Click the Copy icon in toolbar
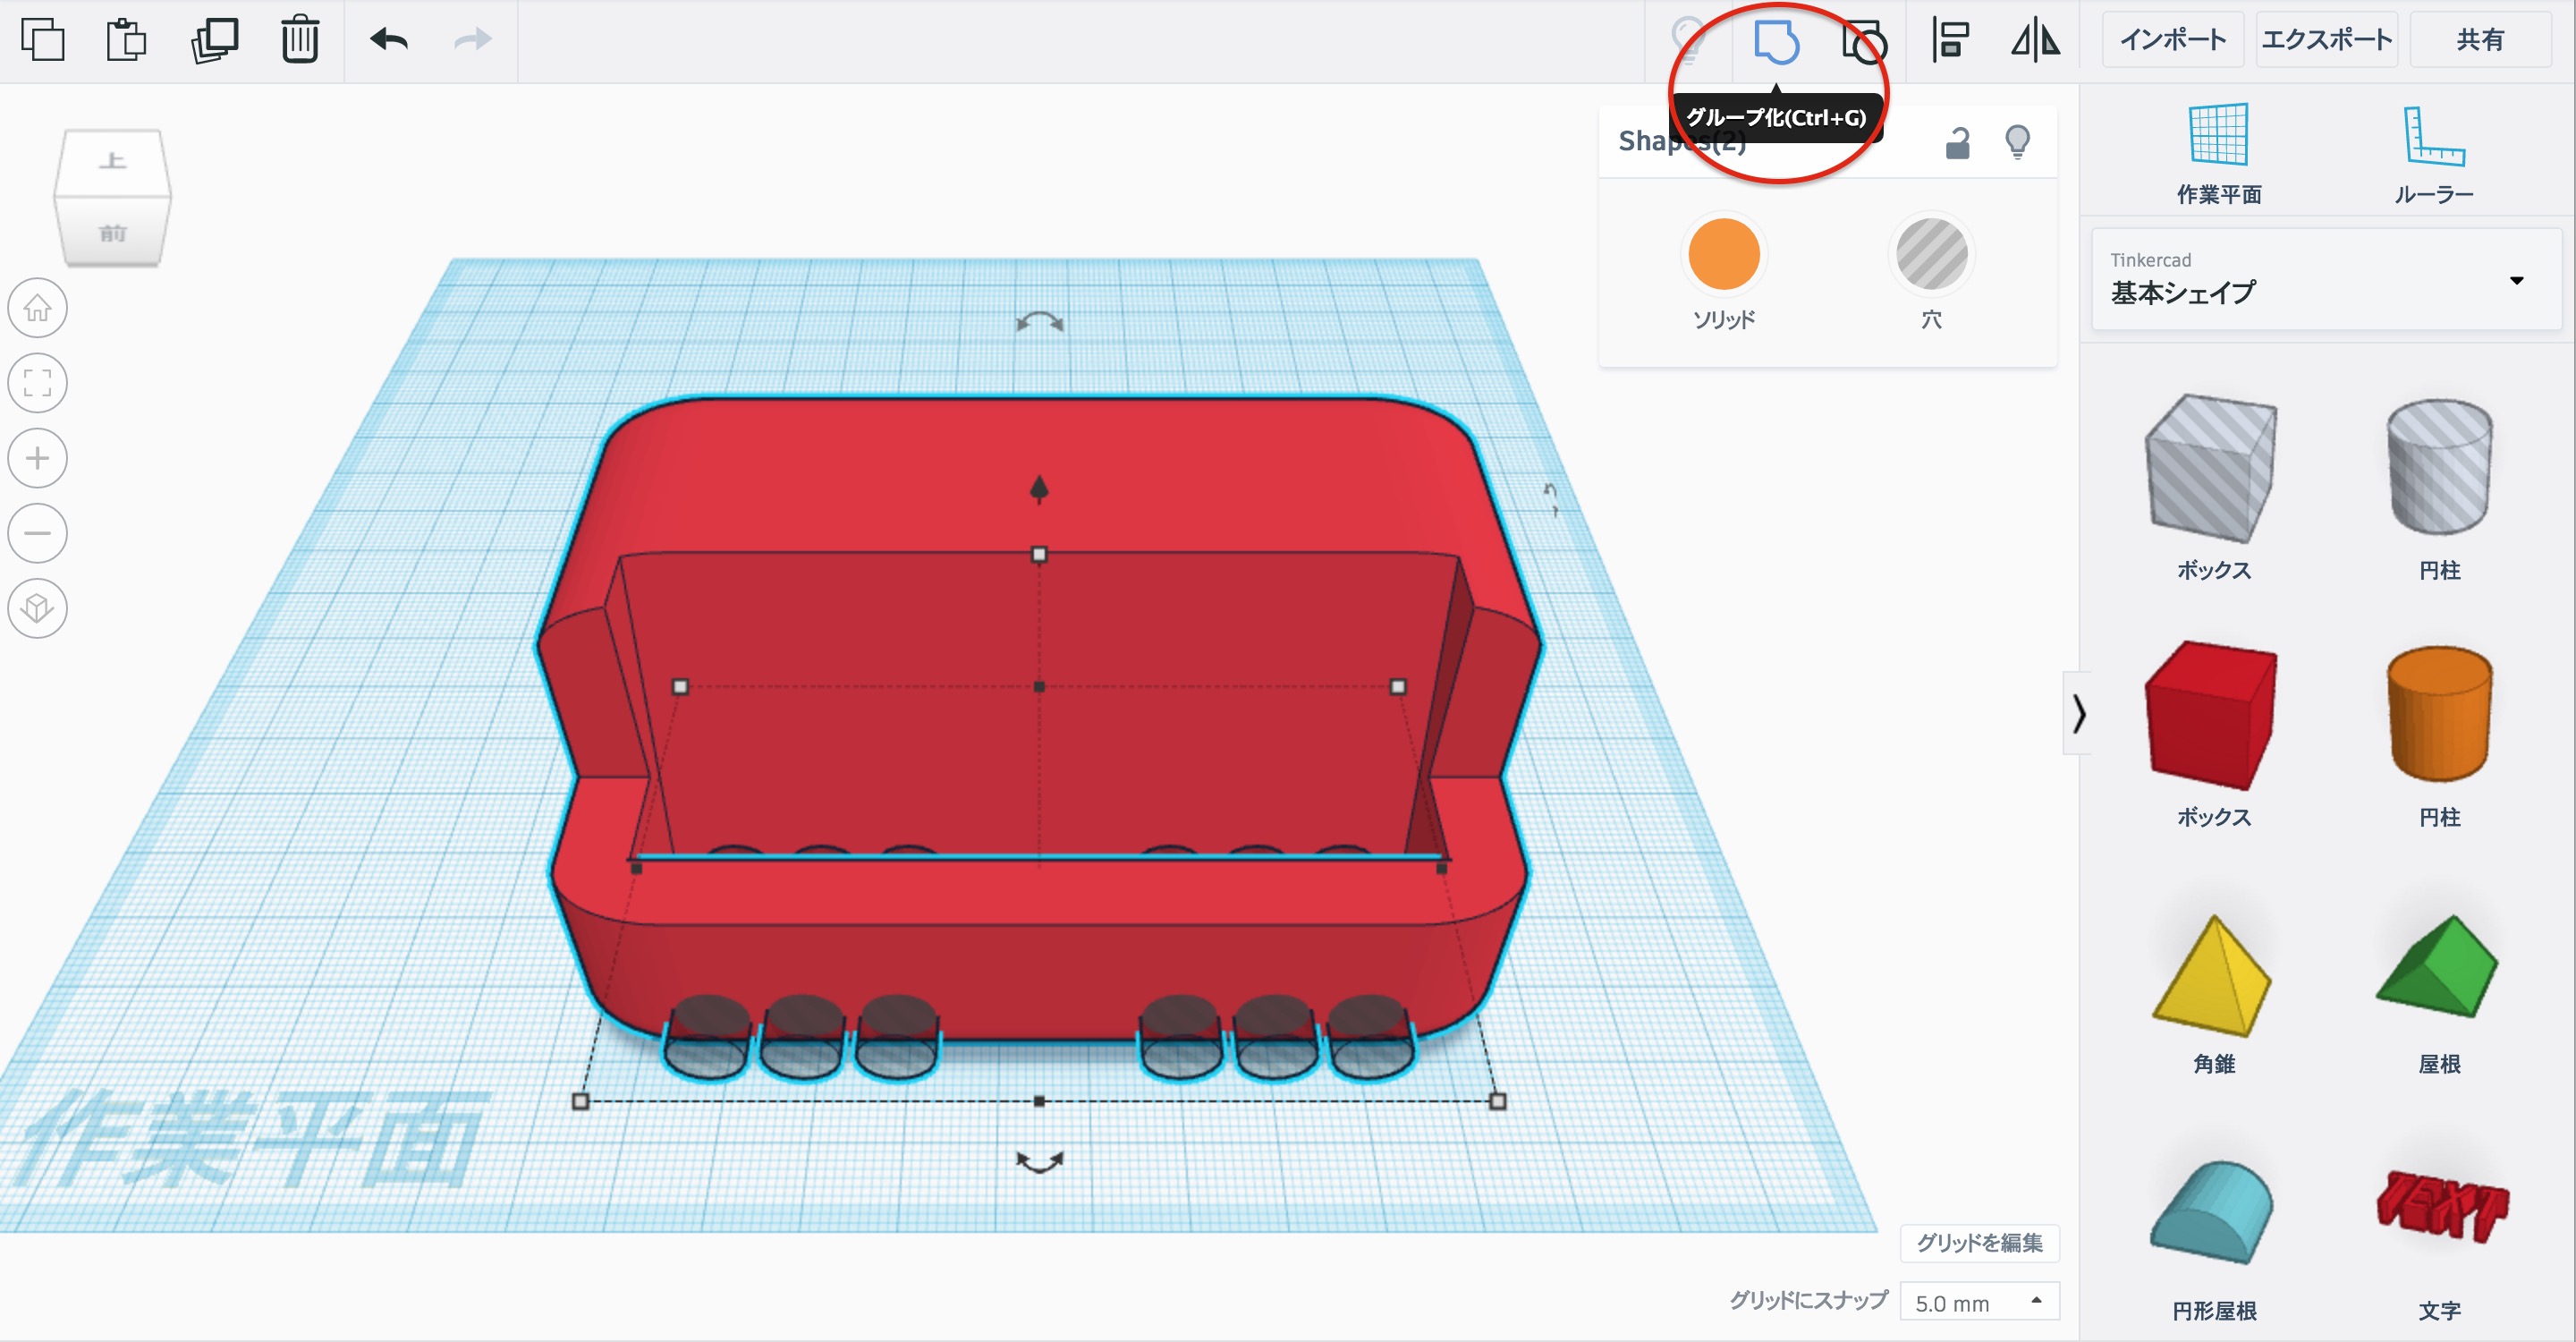 tap(42, 40)
